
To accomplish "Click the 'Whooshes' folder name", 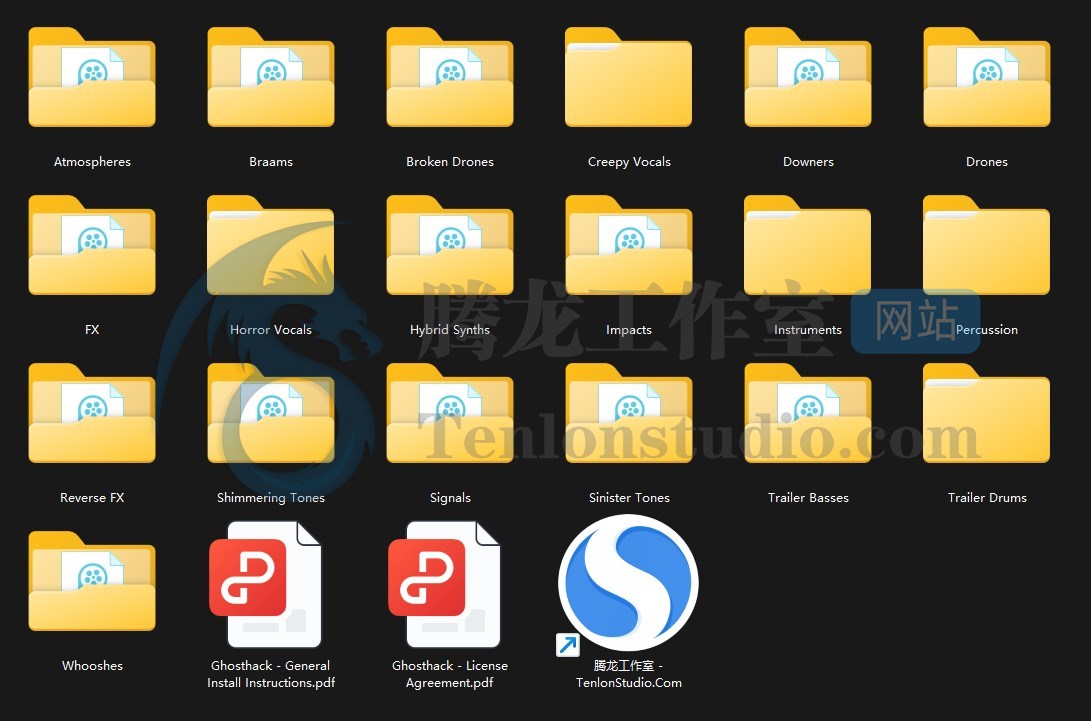I will click(92, 665).
